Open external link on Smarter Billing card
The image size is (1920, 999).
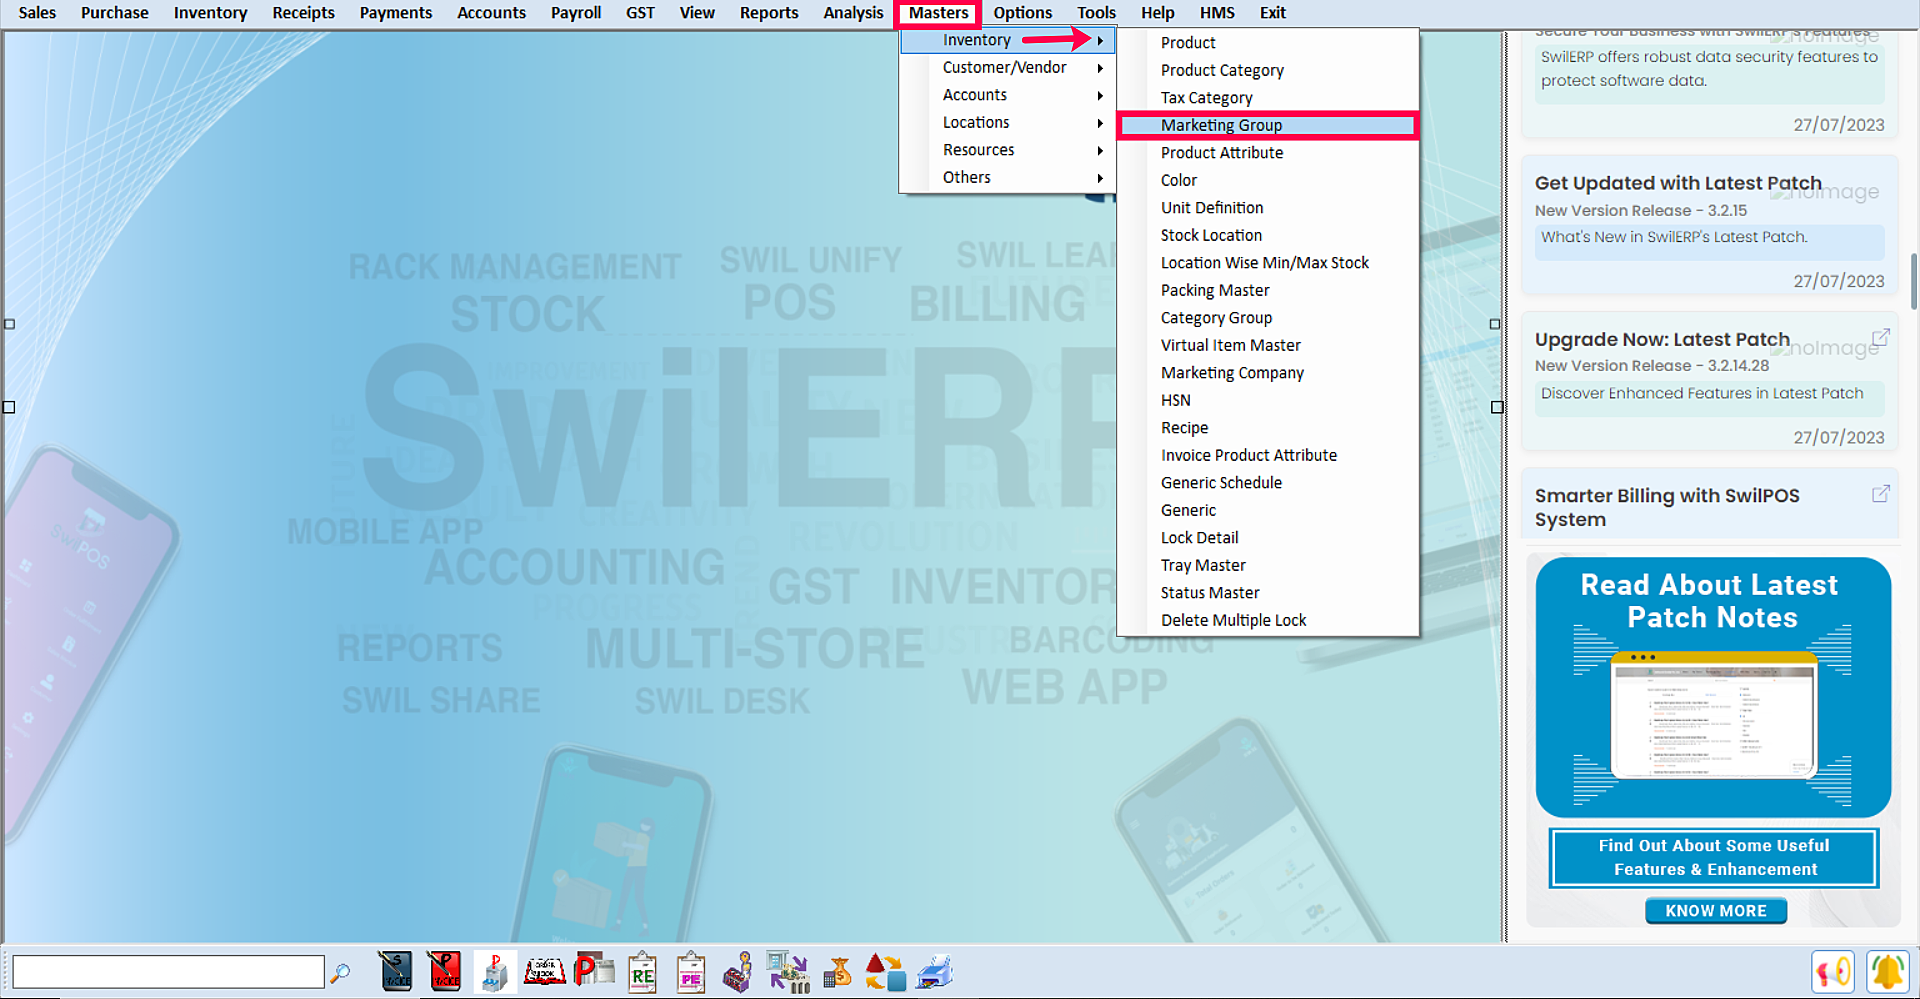[x=1881, y=494]
